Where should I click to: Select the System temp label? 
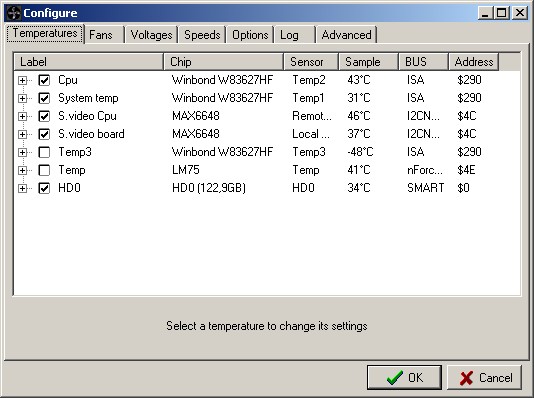88,98
